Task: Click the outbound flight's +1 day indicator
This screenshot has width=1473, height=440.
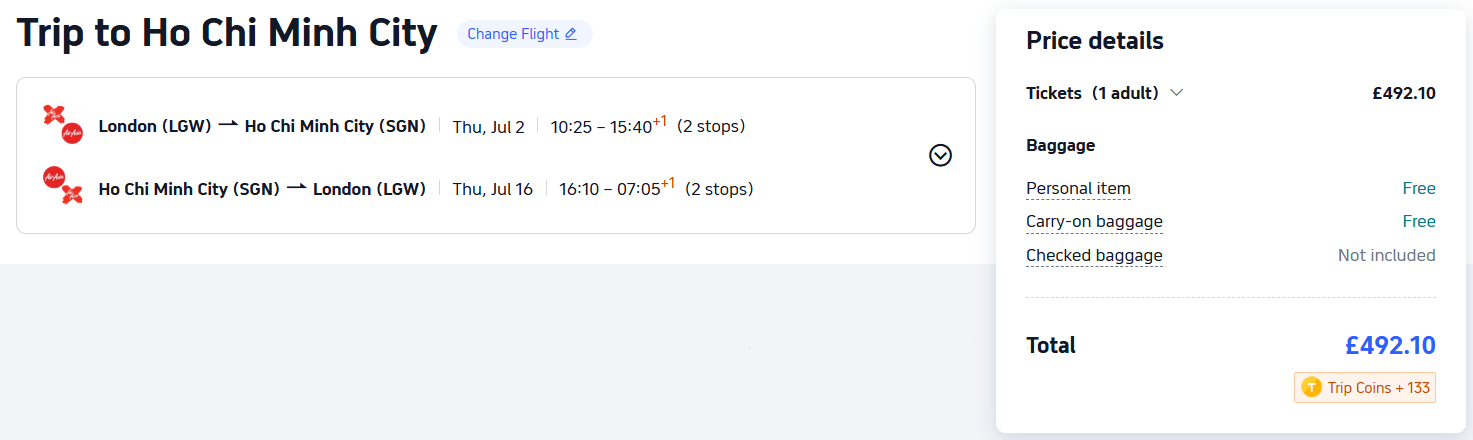Action: pyautogui.click(x=660, y=121)
